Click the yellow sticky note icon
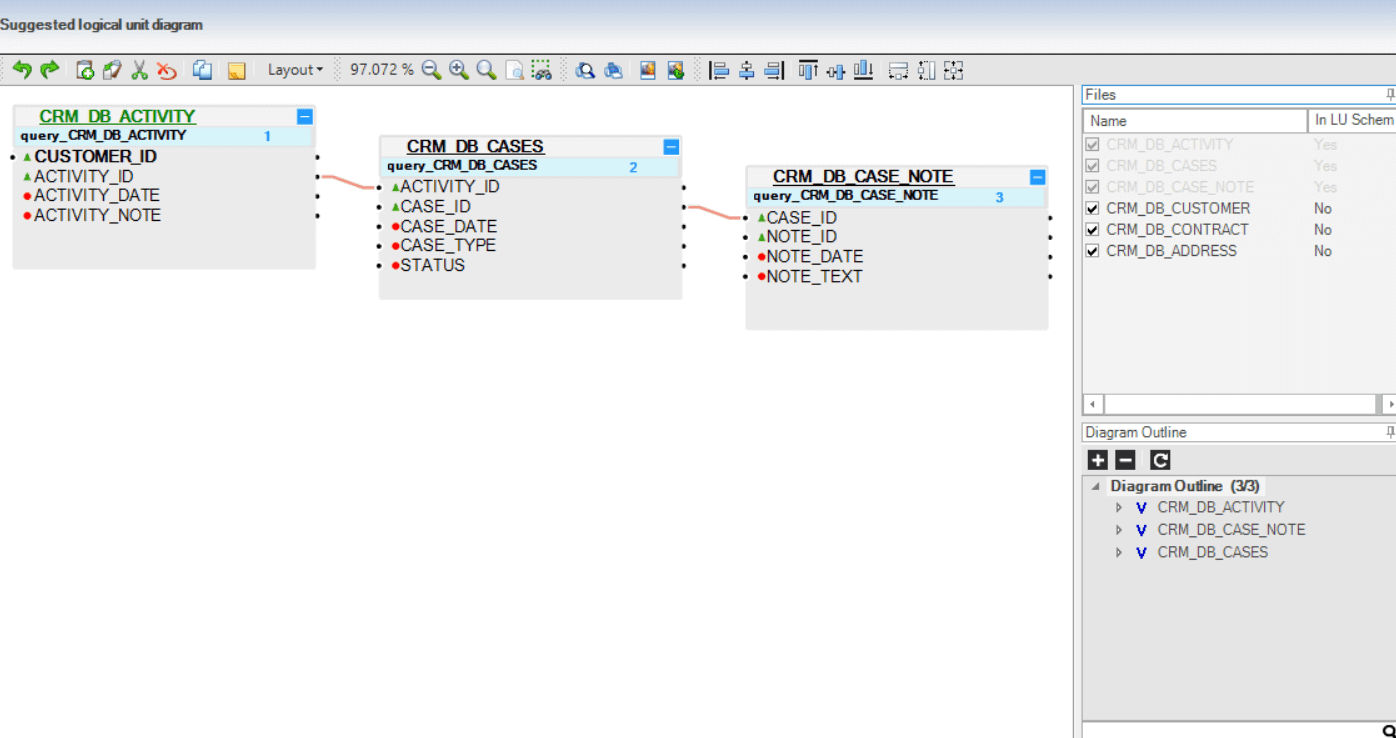The image size is (1396, 738). tap(236, 70)
